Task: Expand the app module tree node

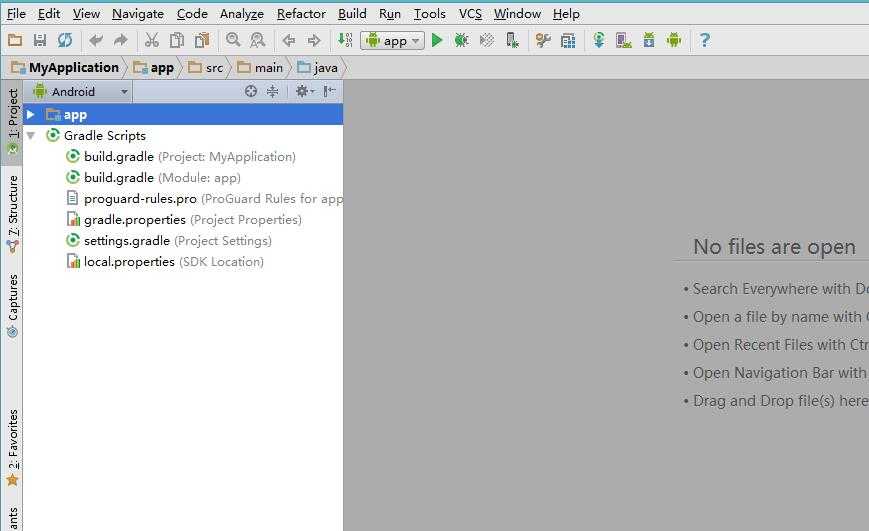Action: 30,115
